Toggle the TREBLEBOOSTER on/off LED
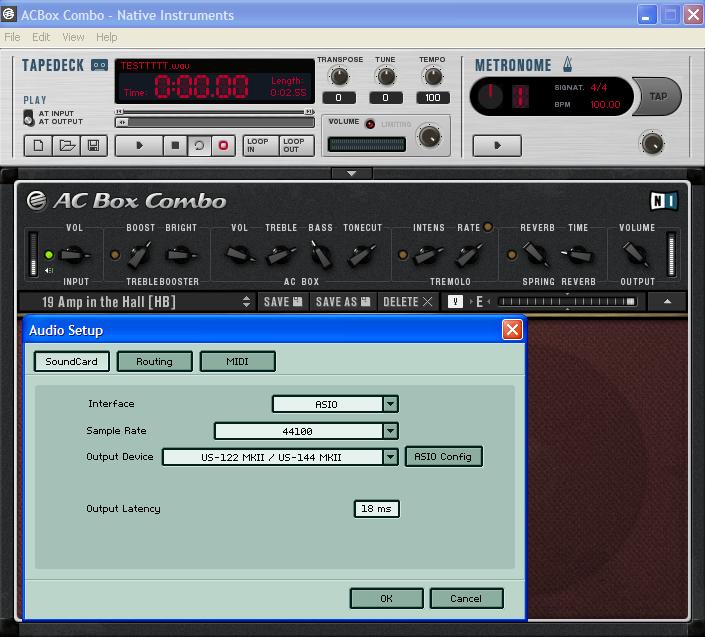This screenshot has height=637, width=705. pyautogui.click(x=115, y=255)
